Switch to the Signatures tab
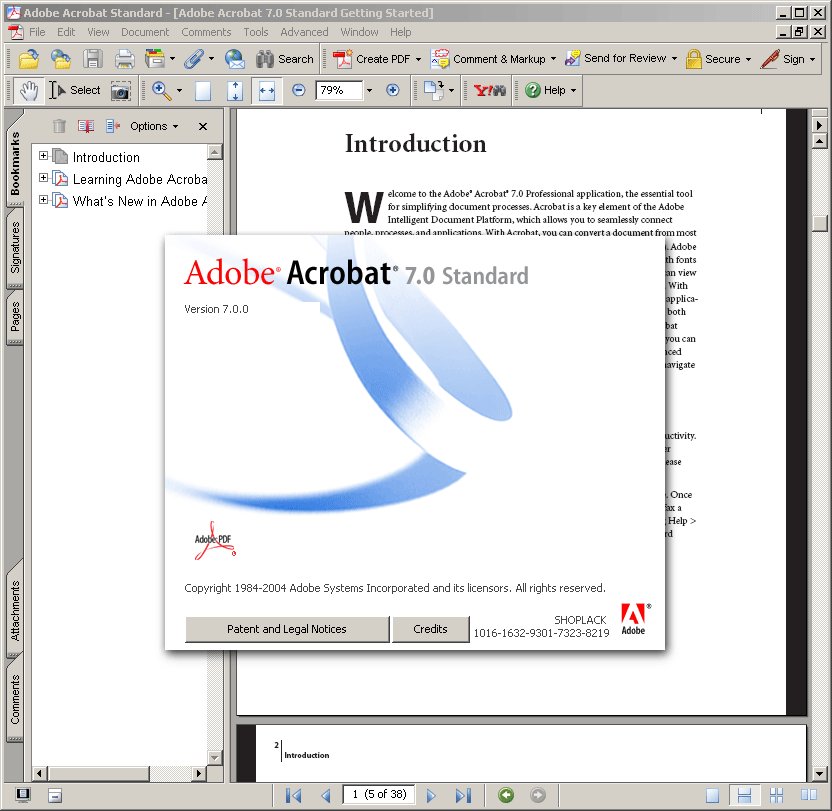832x811 pixels. click(x=15, y=248)
